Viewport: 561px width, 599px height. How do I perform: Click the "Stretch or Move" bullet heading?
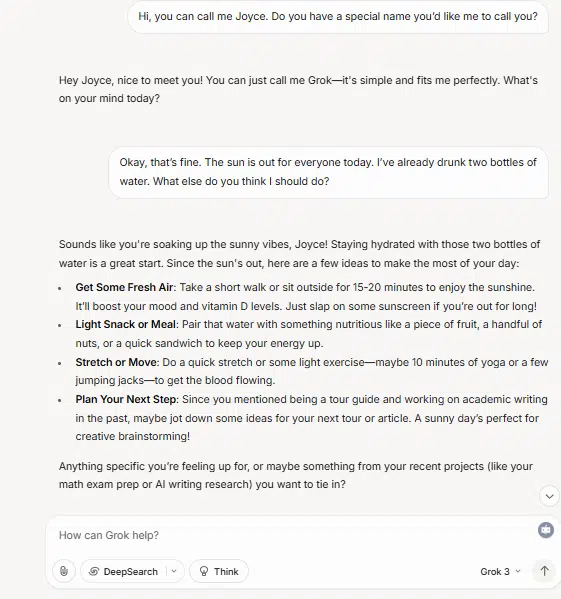116,362
